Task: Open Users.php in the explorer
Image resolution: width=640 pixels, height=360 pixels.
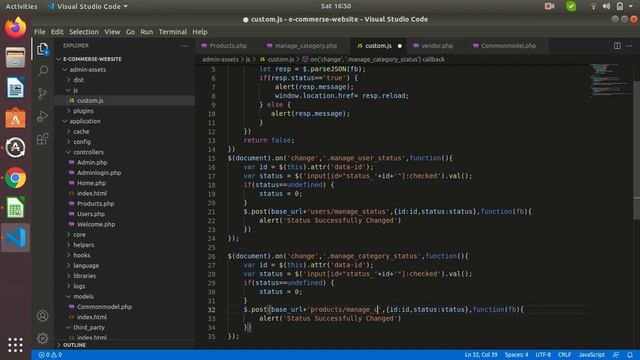Action: point(91,214)
